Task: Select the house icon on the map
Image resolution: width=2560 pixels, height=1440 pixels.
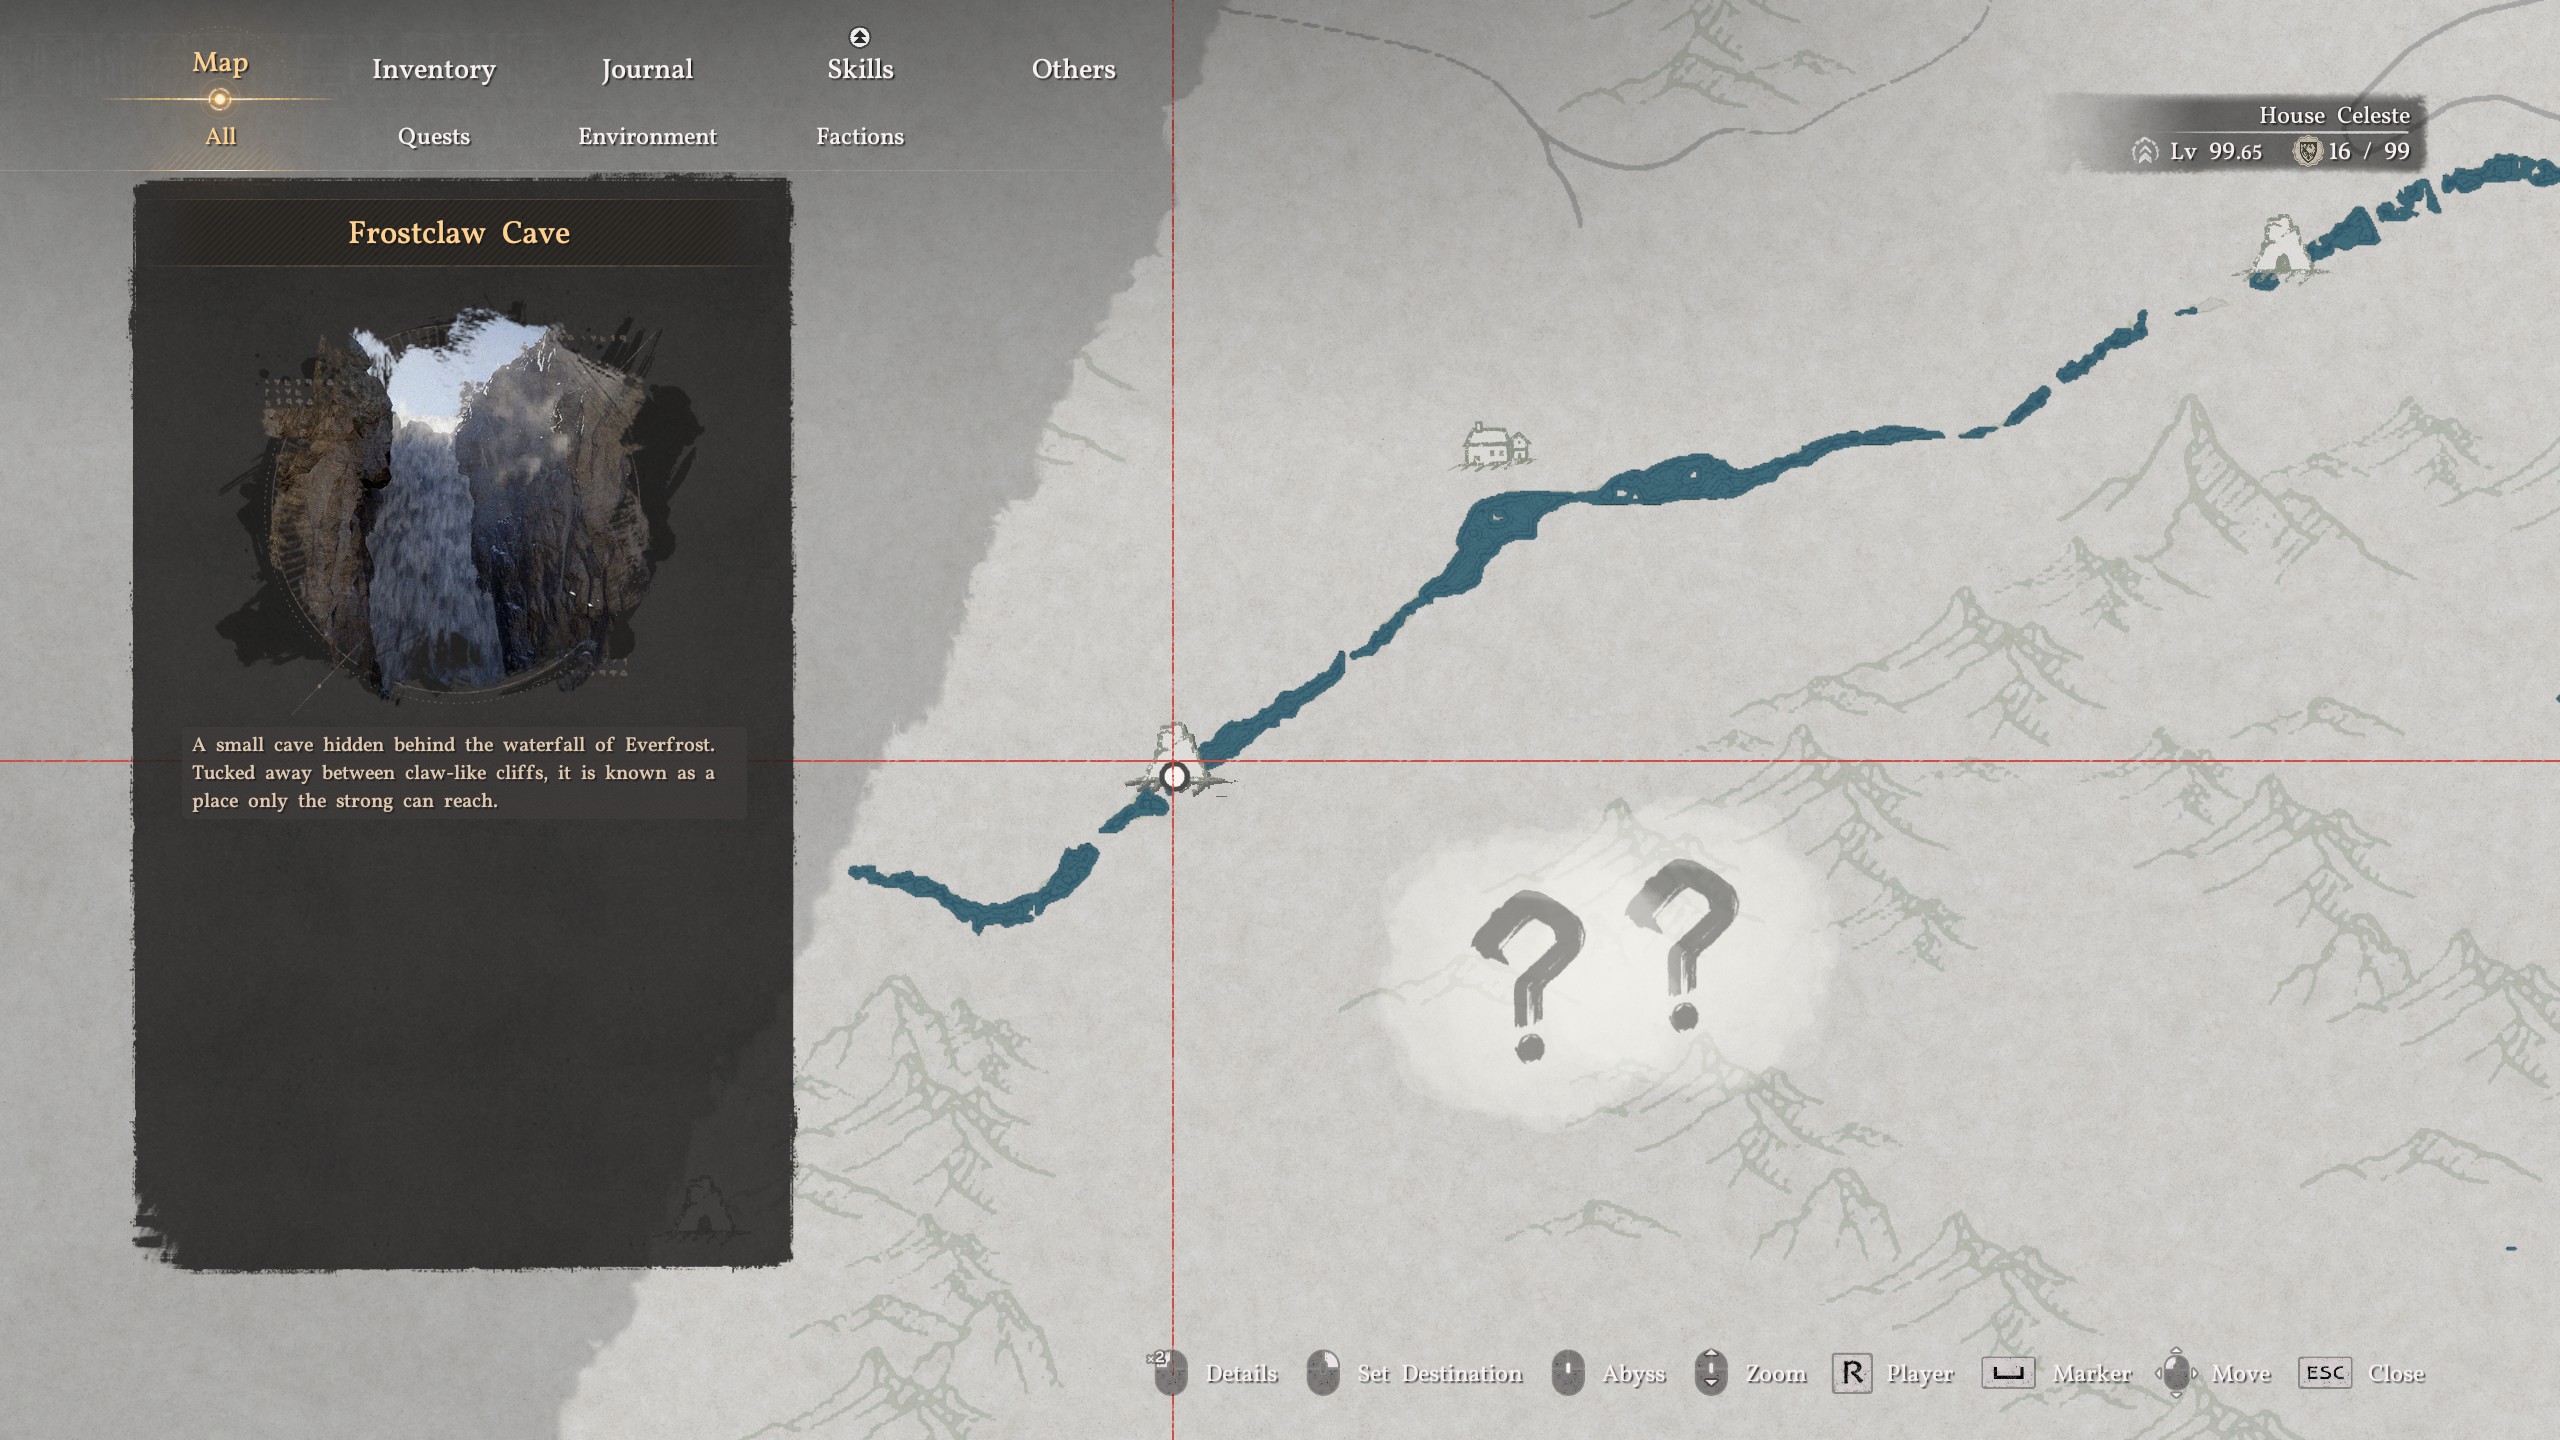Action: coord(1496,446)
